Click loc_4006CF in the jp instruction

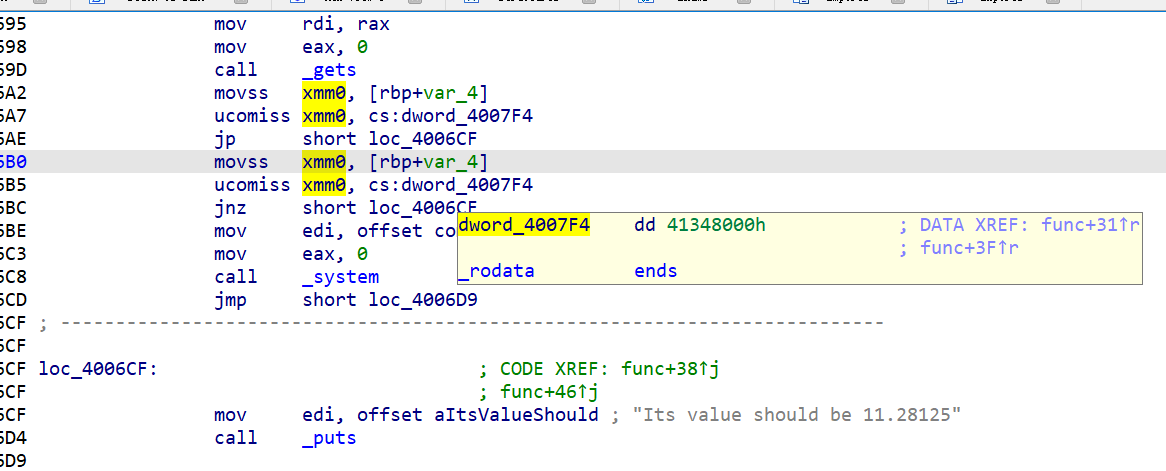[x=422, y=139]
